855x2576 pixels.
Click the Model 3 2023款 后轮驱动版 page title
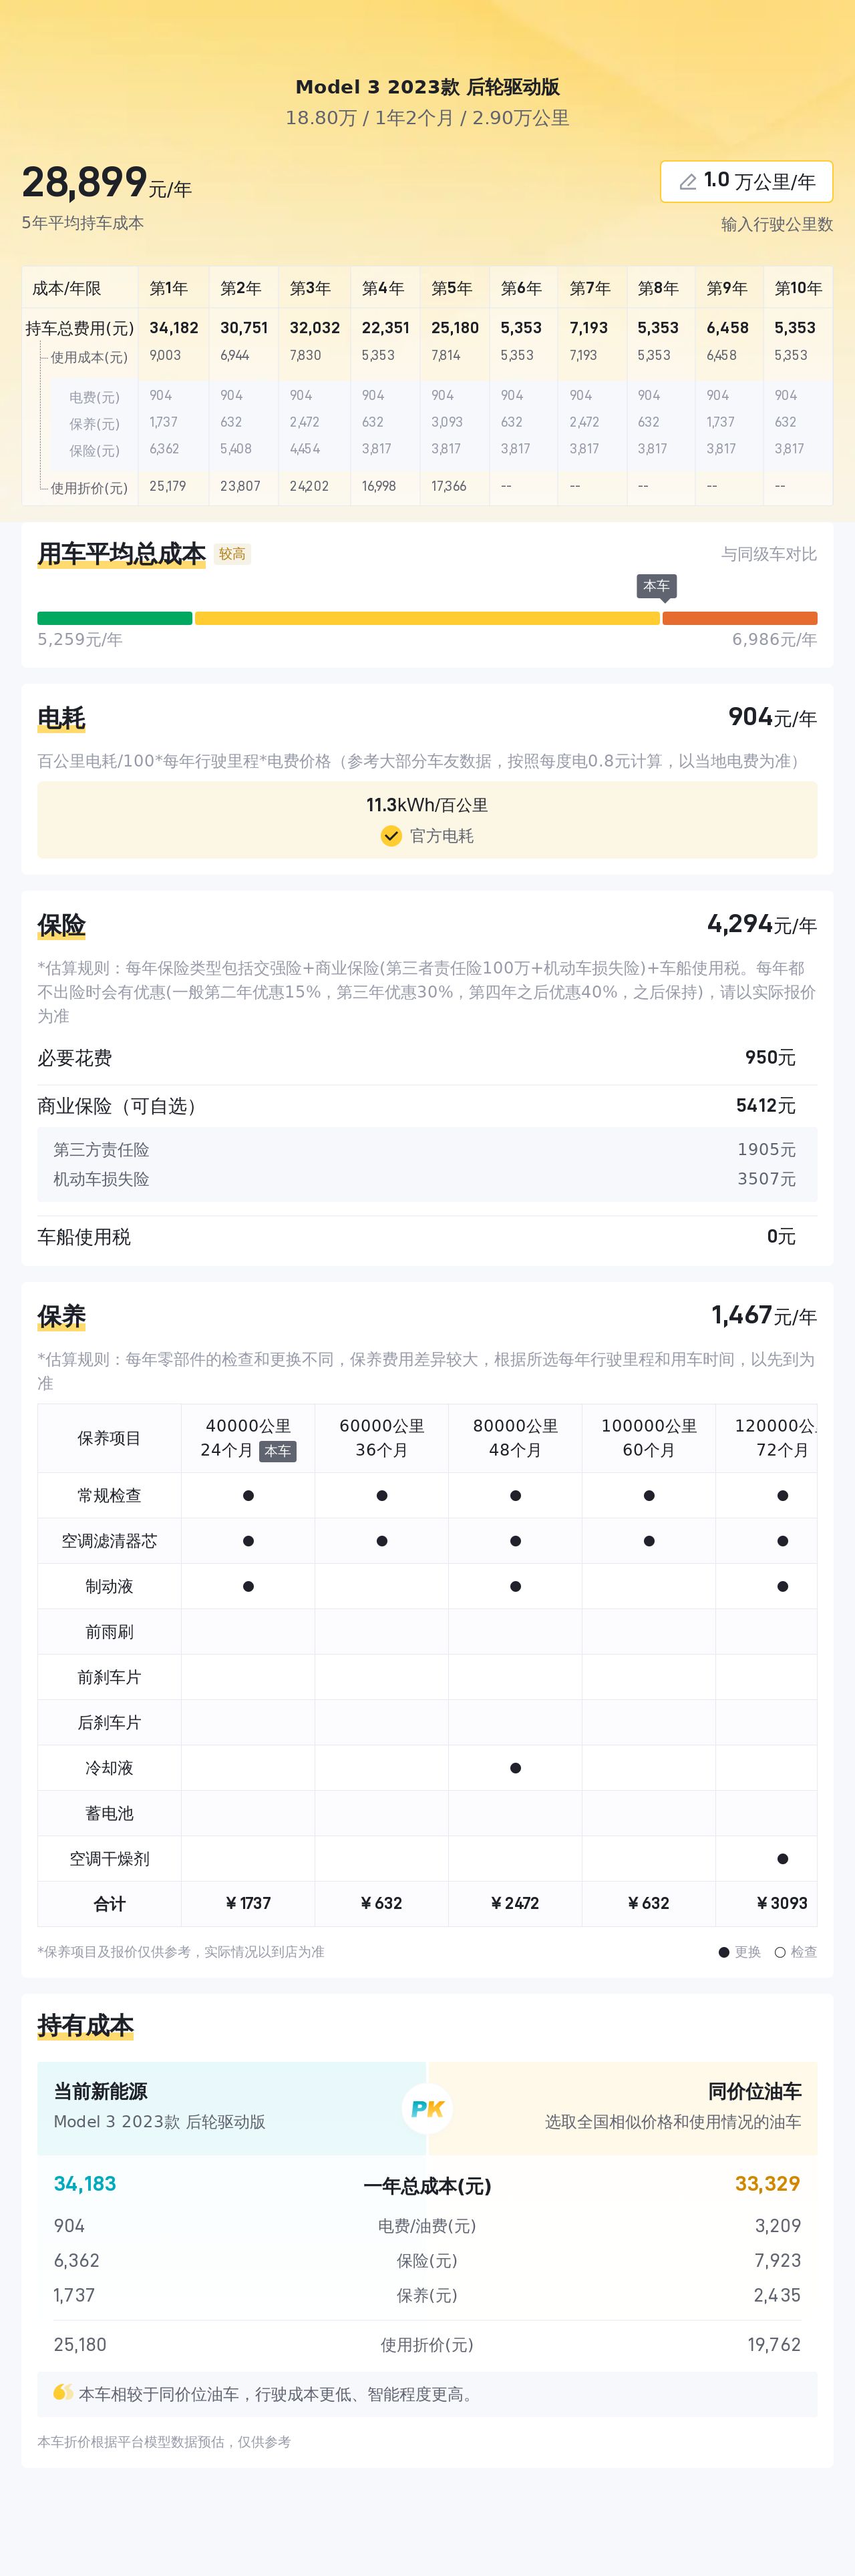point(427,87)
